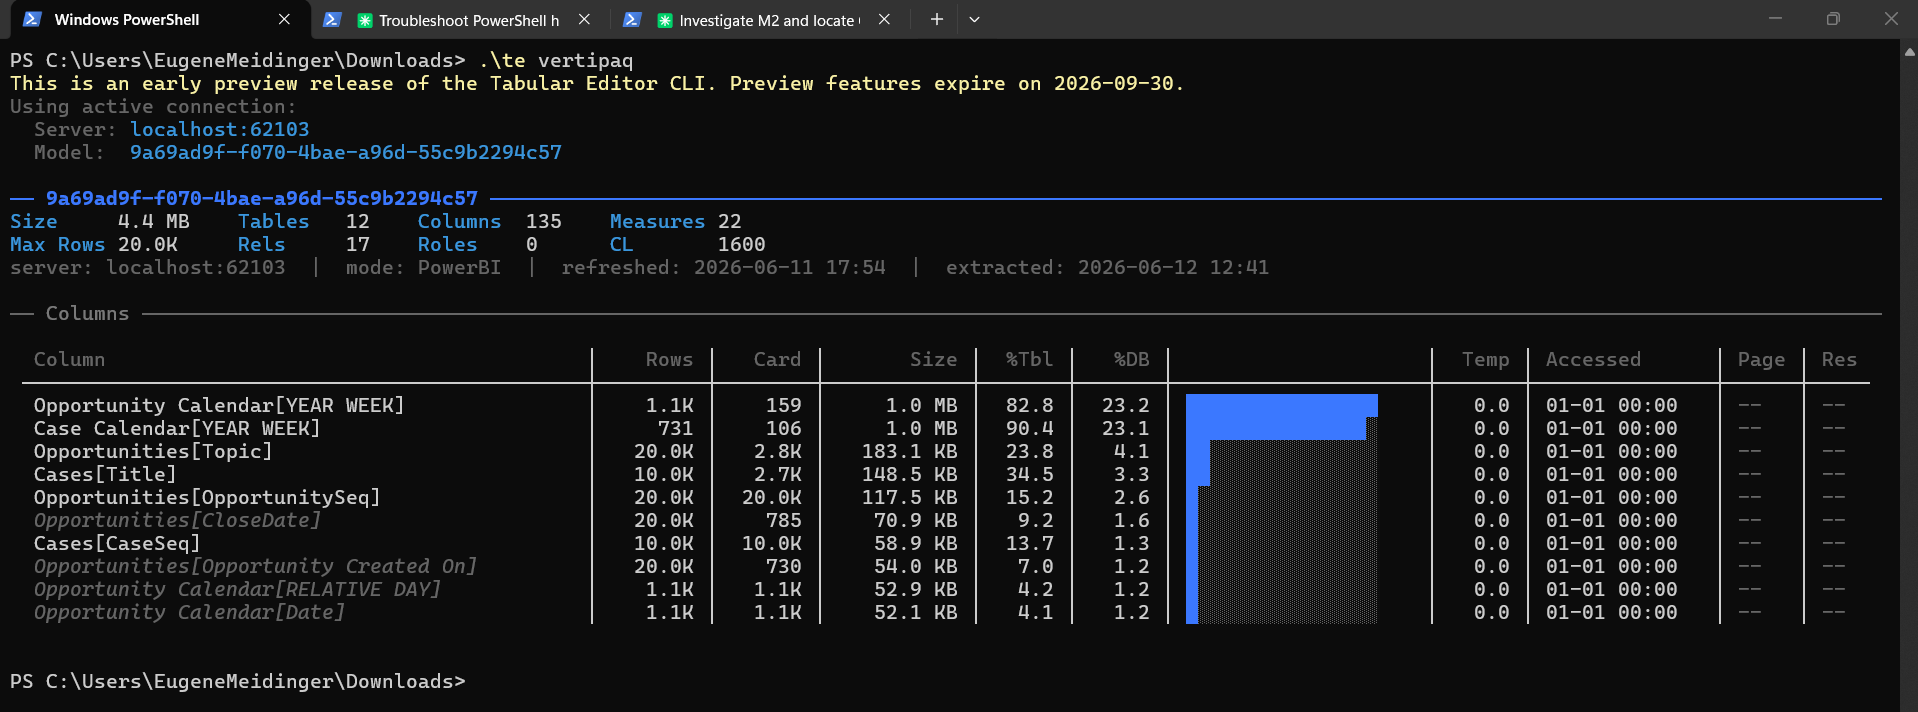Click the Opportunities[Topic] column name

click(153, 452)
